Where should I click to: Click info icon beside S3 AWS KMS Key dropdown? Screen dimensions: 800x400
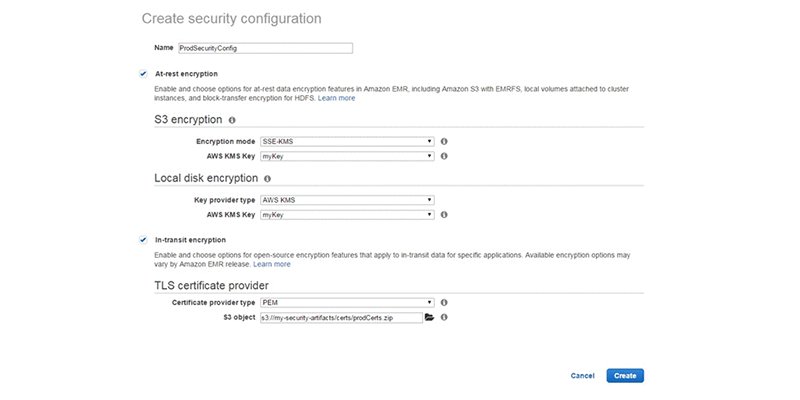pyautogui.click(x=444, y=156)
